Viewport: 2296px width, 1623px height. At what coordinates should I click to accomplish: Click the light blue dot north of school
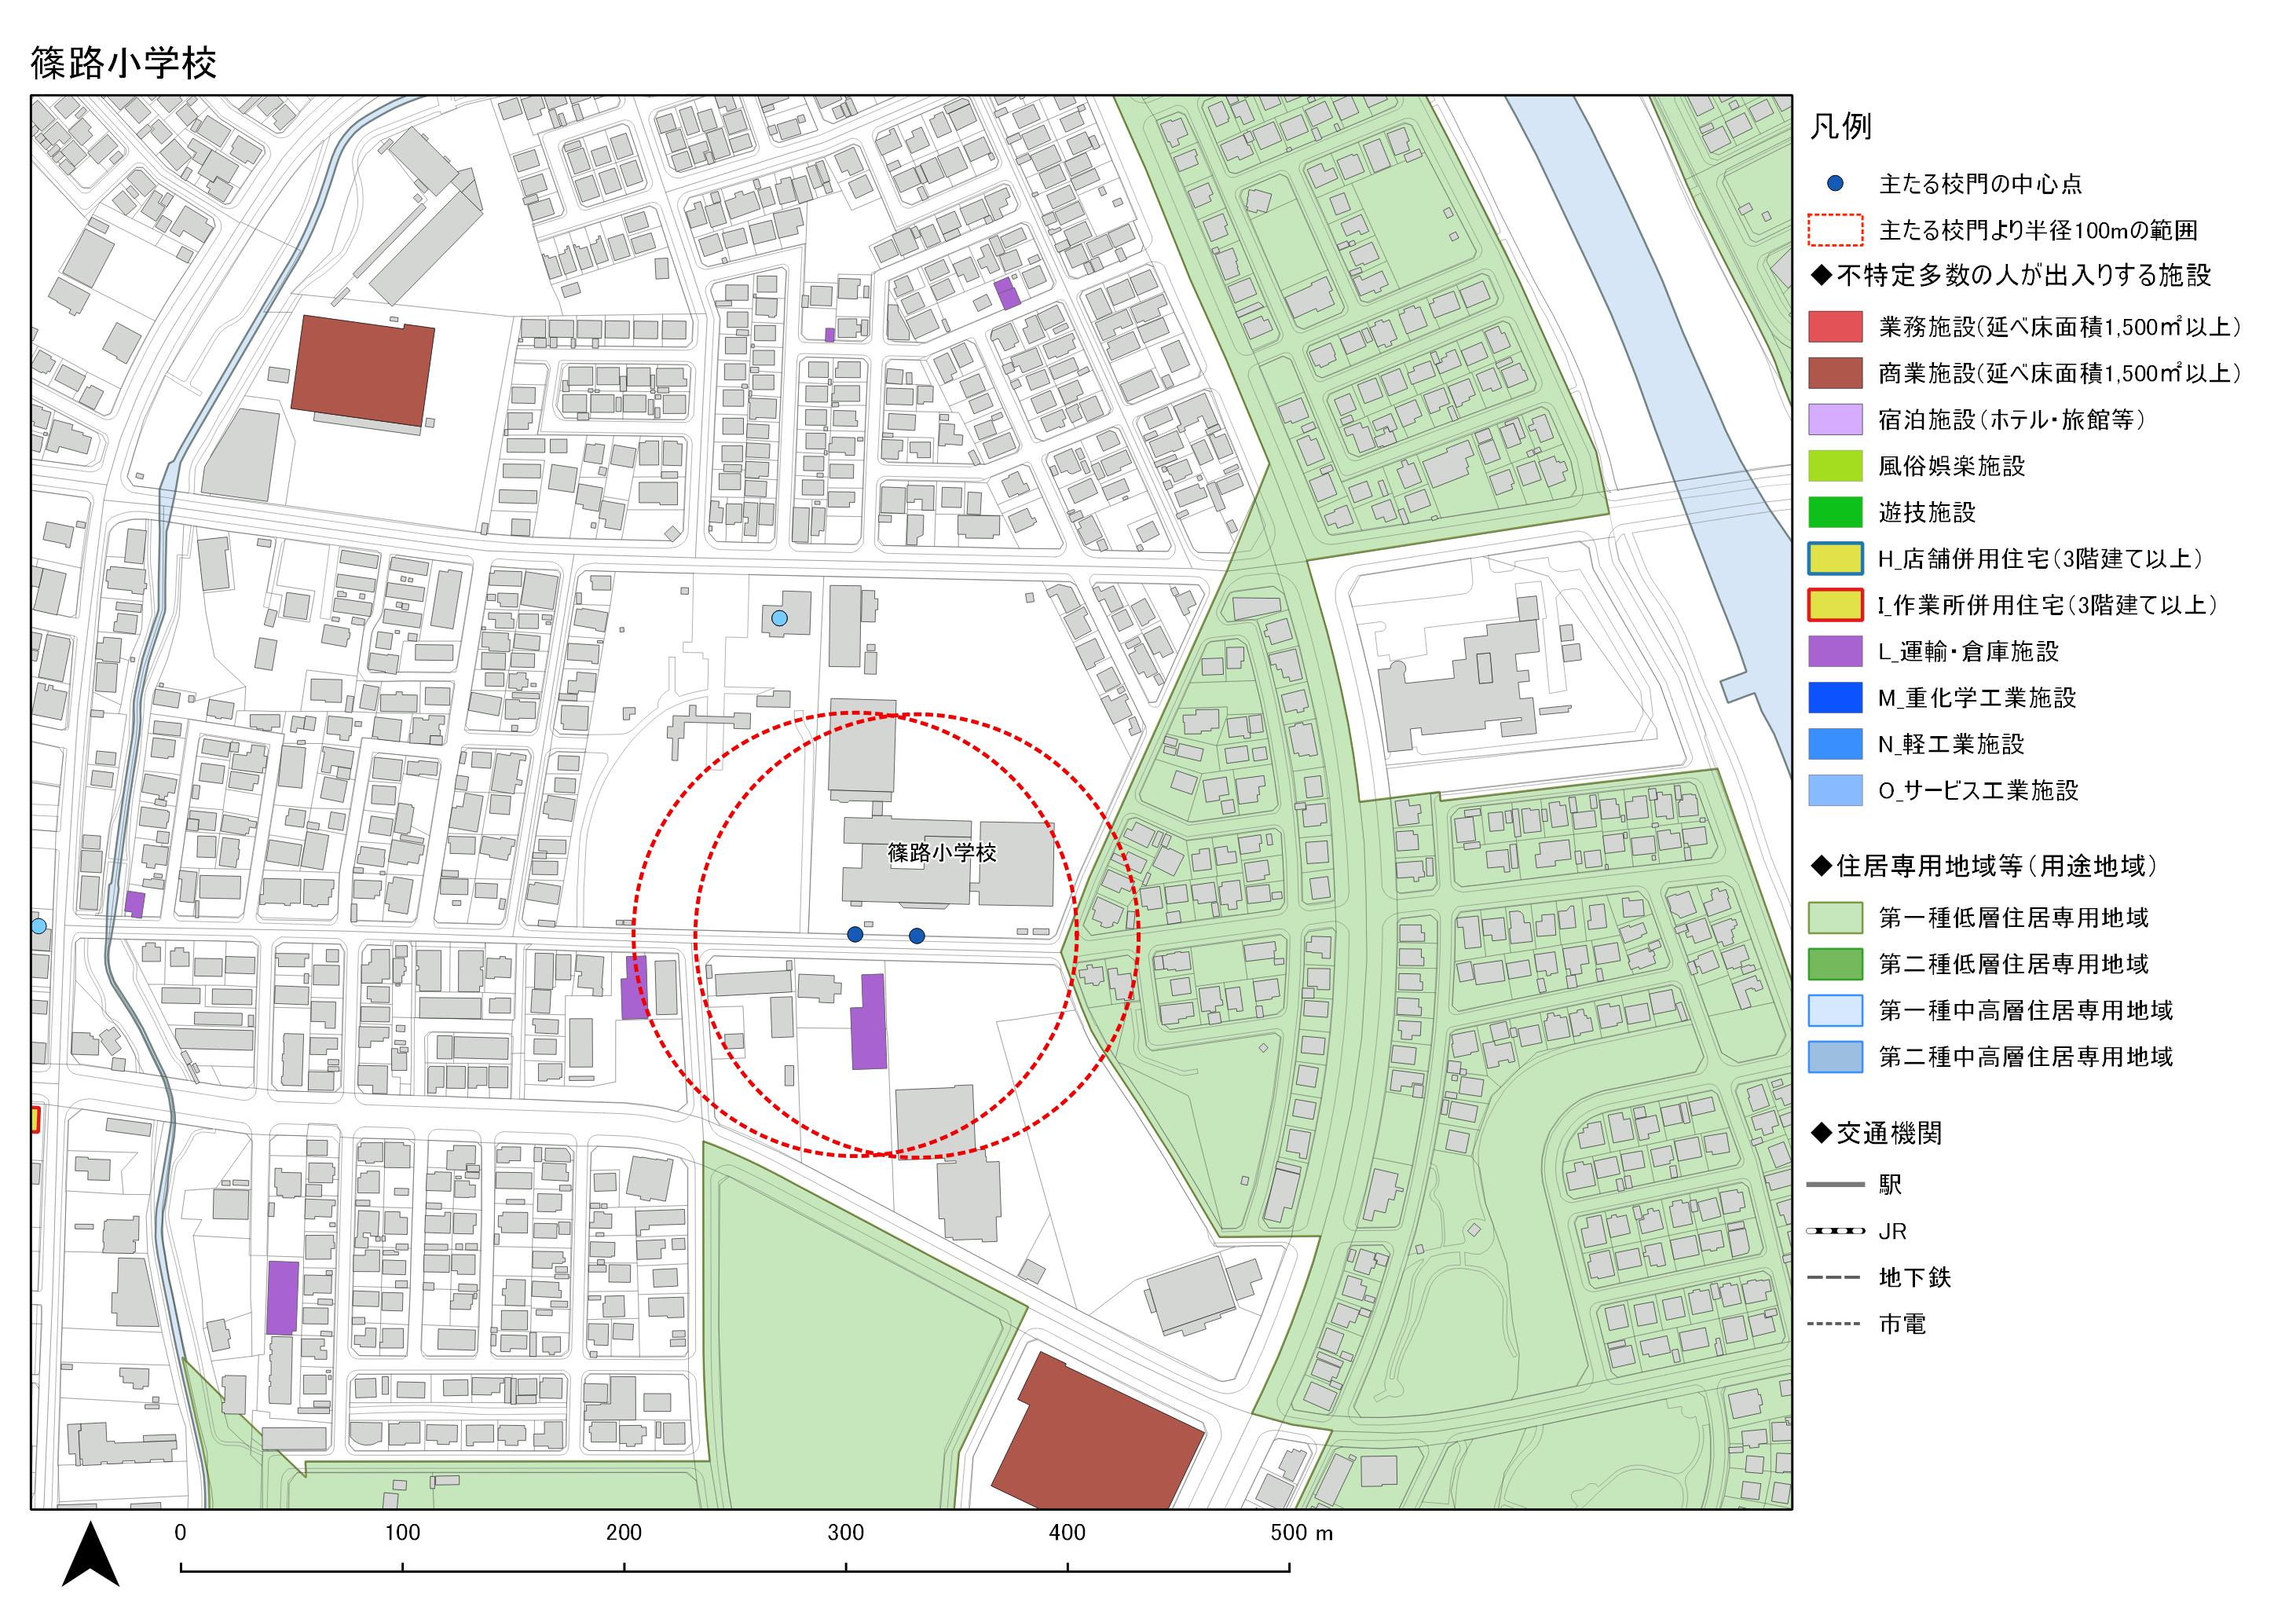[x=779, y=619]
